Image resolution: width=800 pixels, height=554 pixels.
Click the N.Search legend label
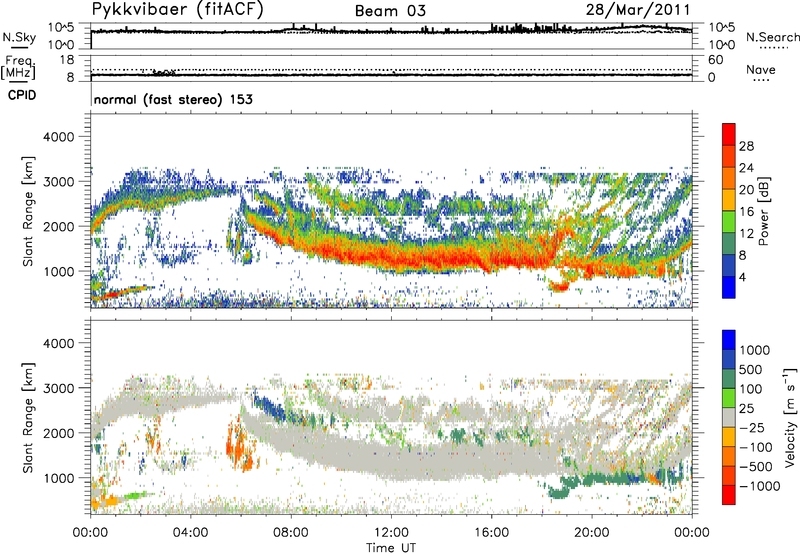pos(773,37)
